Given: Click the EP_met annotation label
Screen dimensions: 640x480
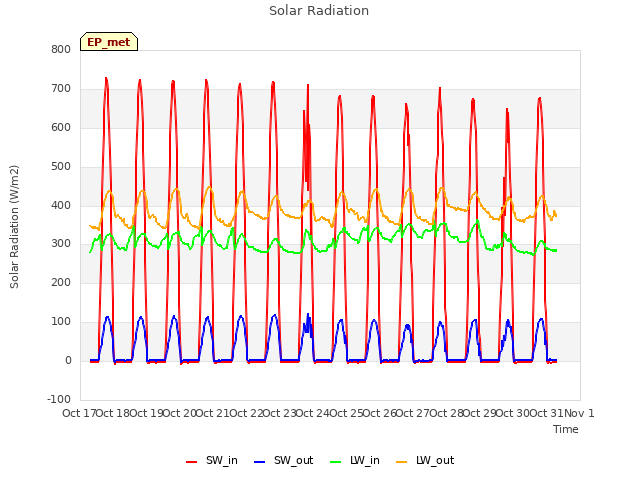Looking at the screenshot, I should [109, 42].
